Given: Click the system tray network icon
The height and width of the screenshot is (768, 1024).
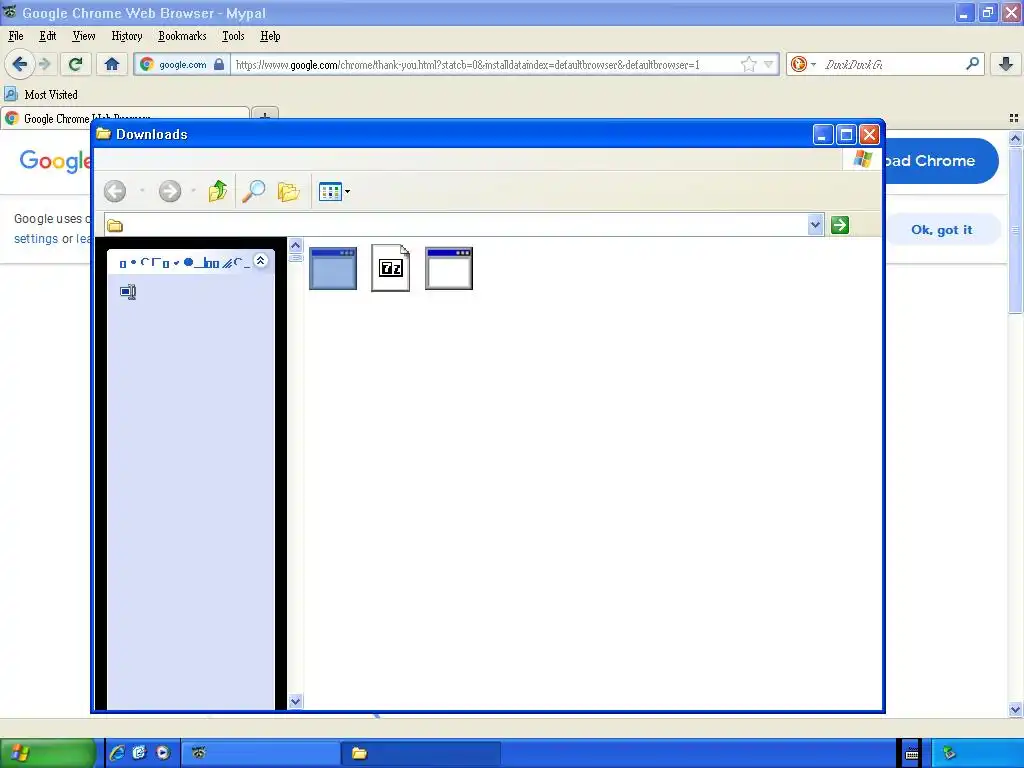Looking at the screenshot, I should tap(949, 754).
